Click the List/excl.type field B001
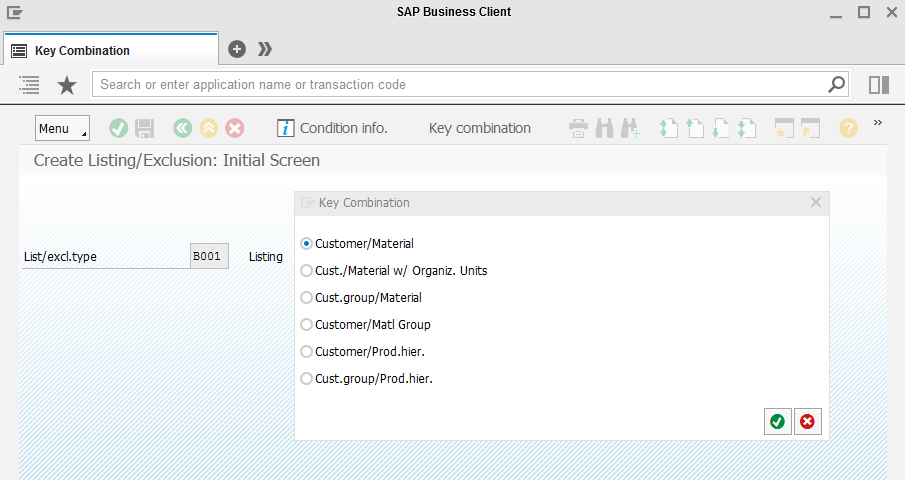The width and height of the screenshot is (905, 480). click(210, 256)
